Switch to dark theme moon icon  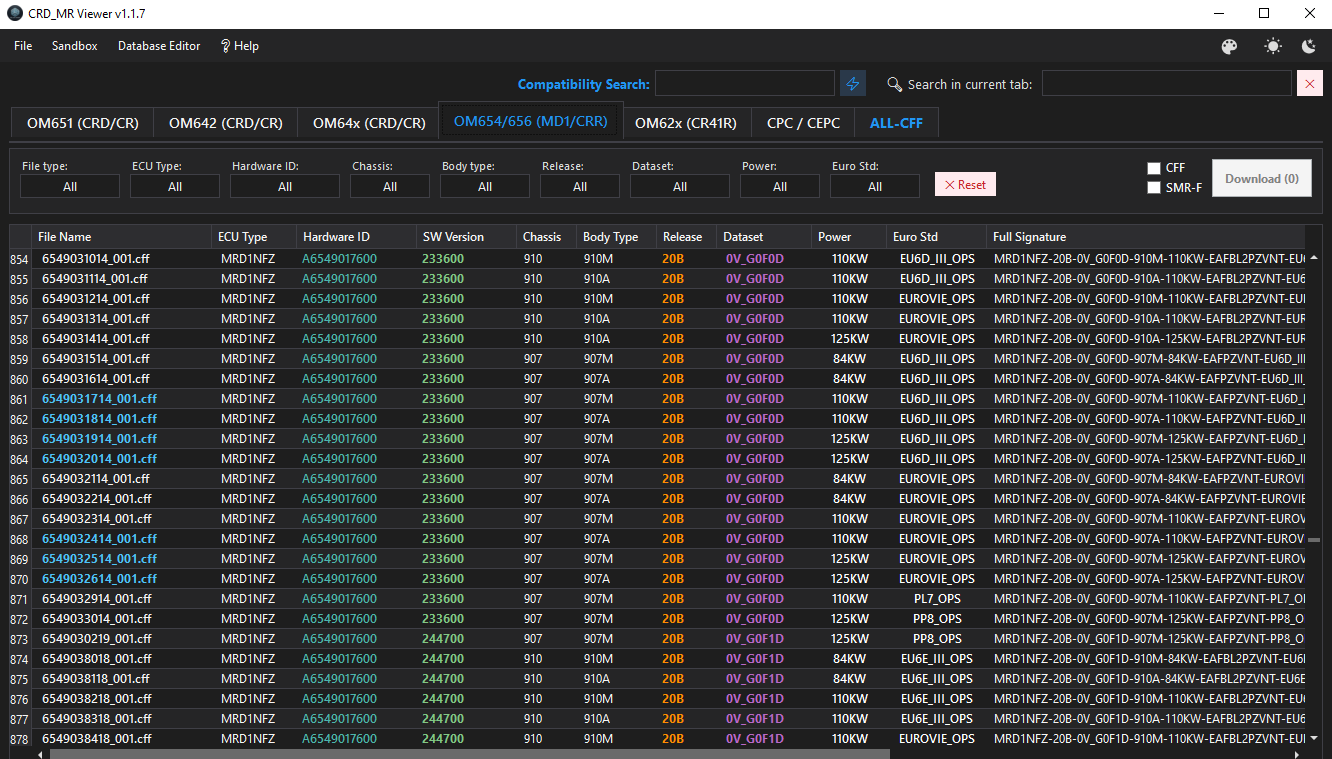(x=1308, y=46)
